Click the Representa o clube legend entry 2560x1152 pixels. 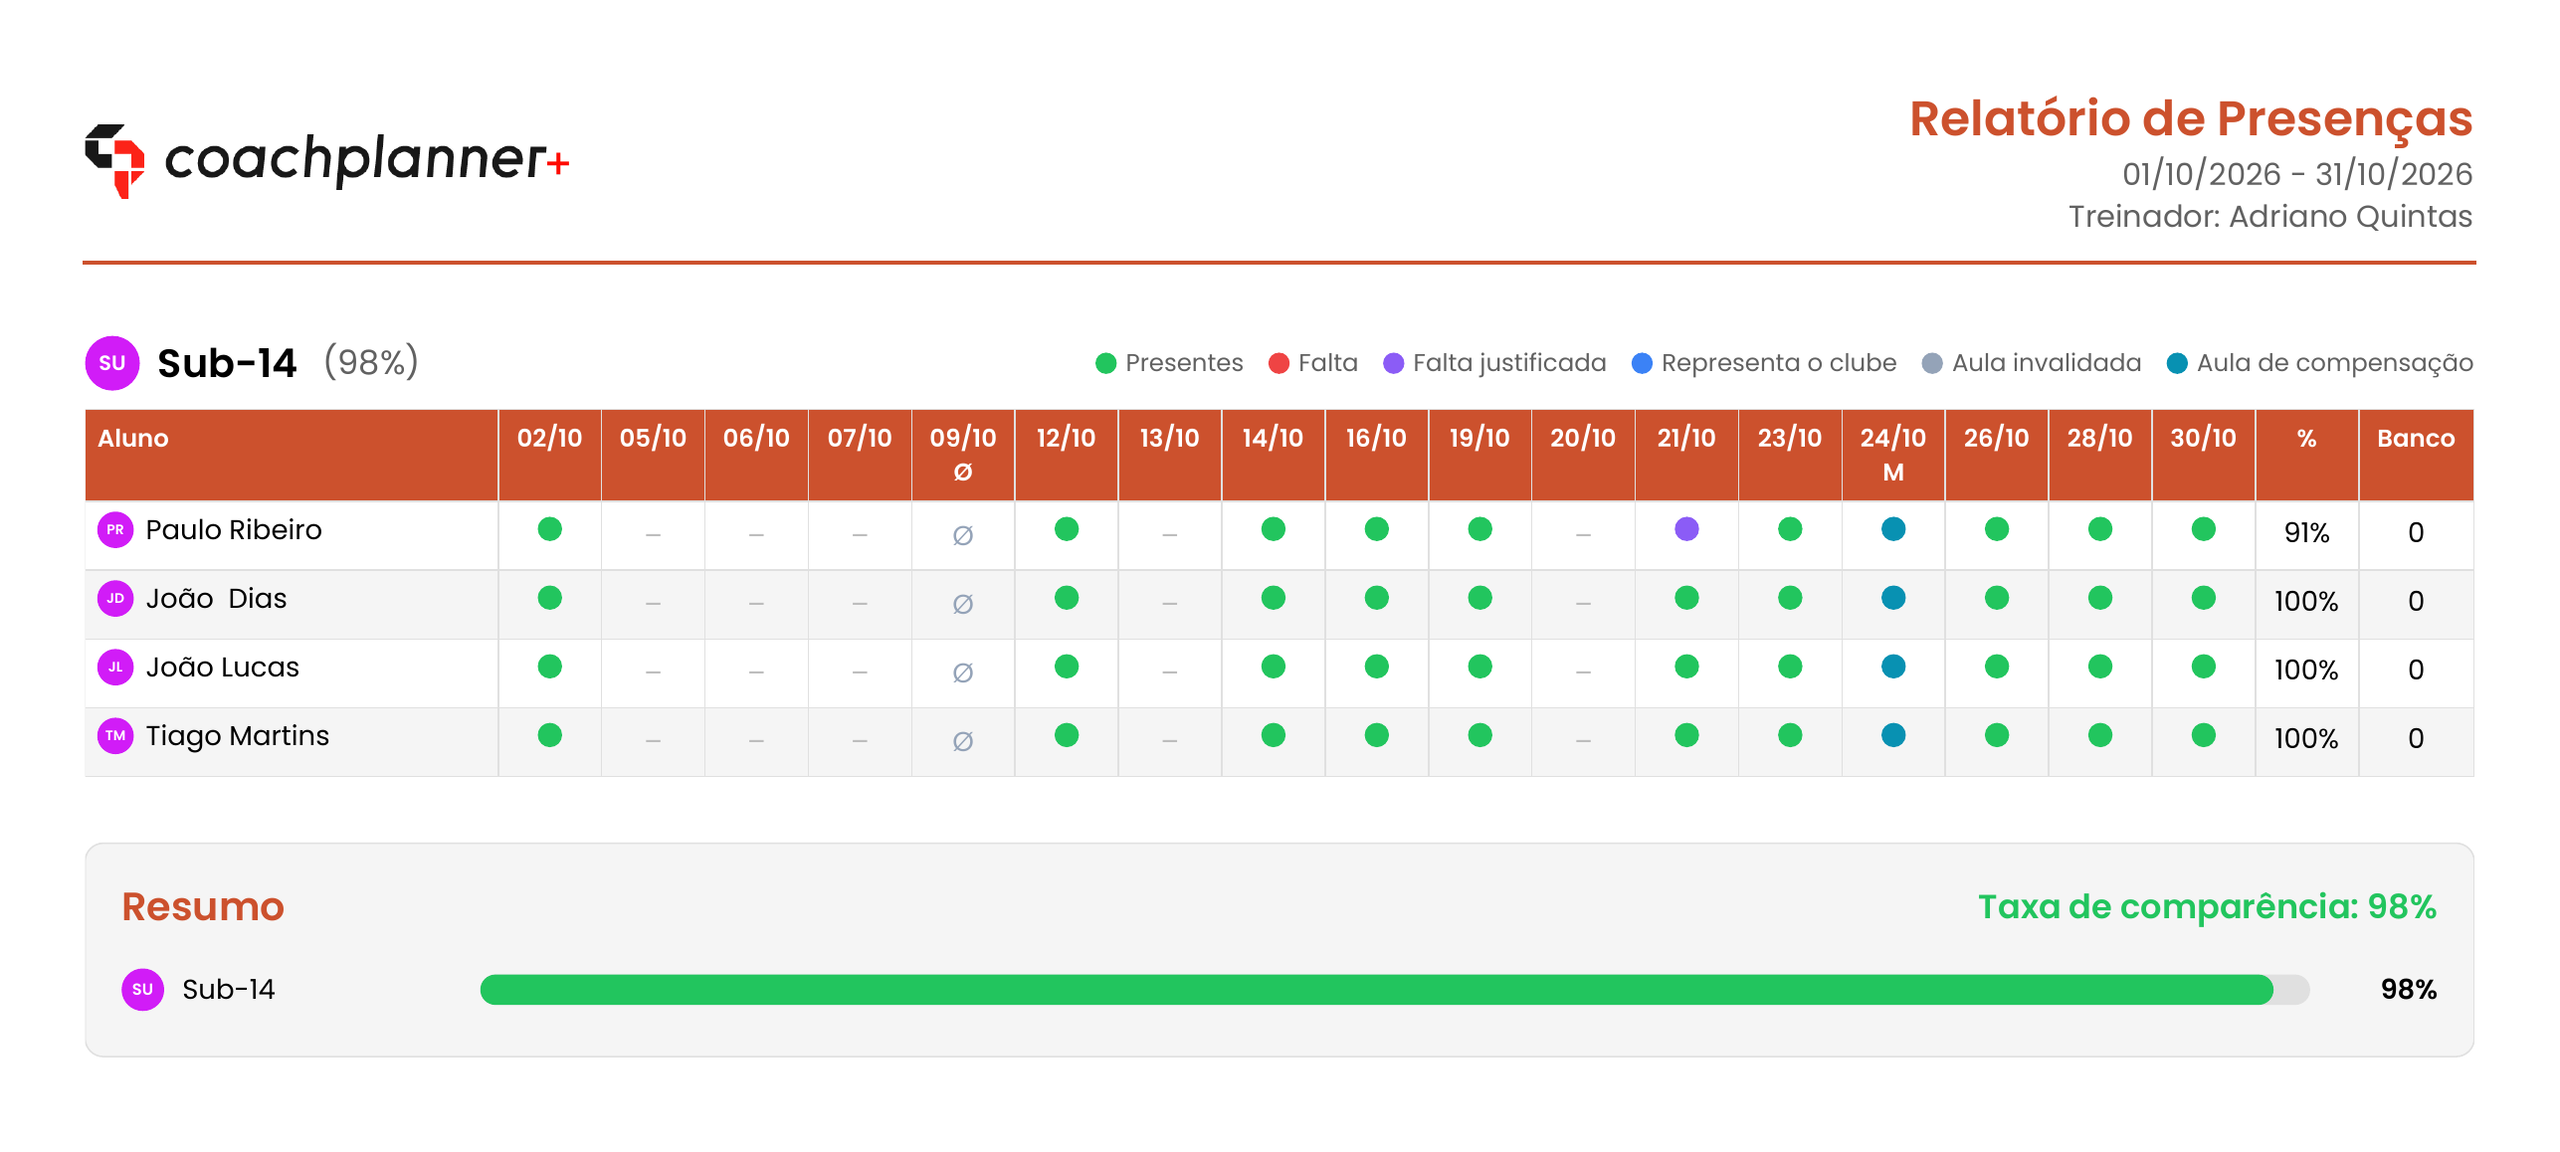(1763, 363)
